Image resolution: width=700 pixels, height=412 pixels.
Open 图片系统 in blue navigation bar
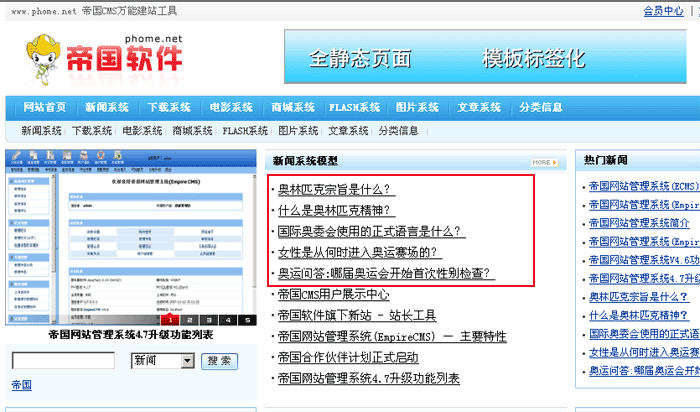pyautogui.click(x=417, y=107)
